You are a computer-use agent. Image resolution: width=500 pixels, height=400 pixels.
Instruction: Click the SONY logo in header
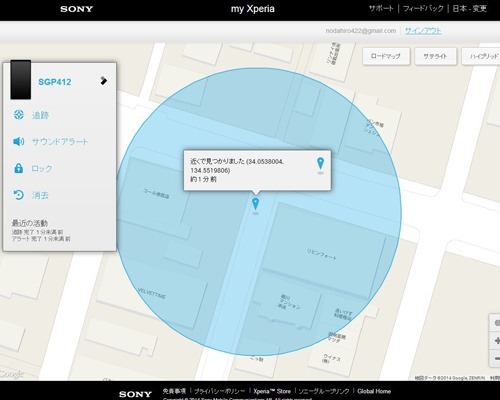pyautogui.click(x=77, y=9)
